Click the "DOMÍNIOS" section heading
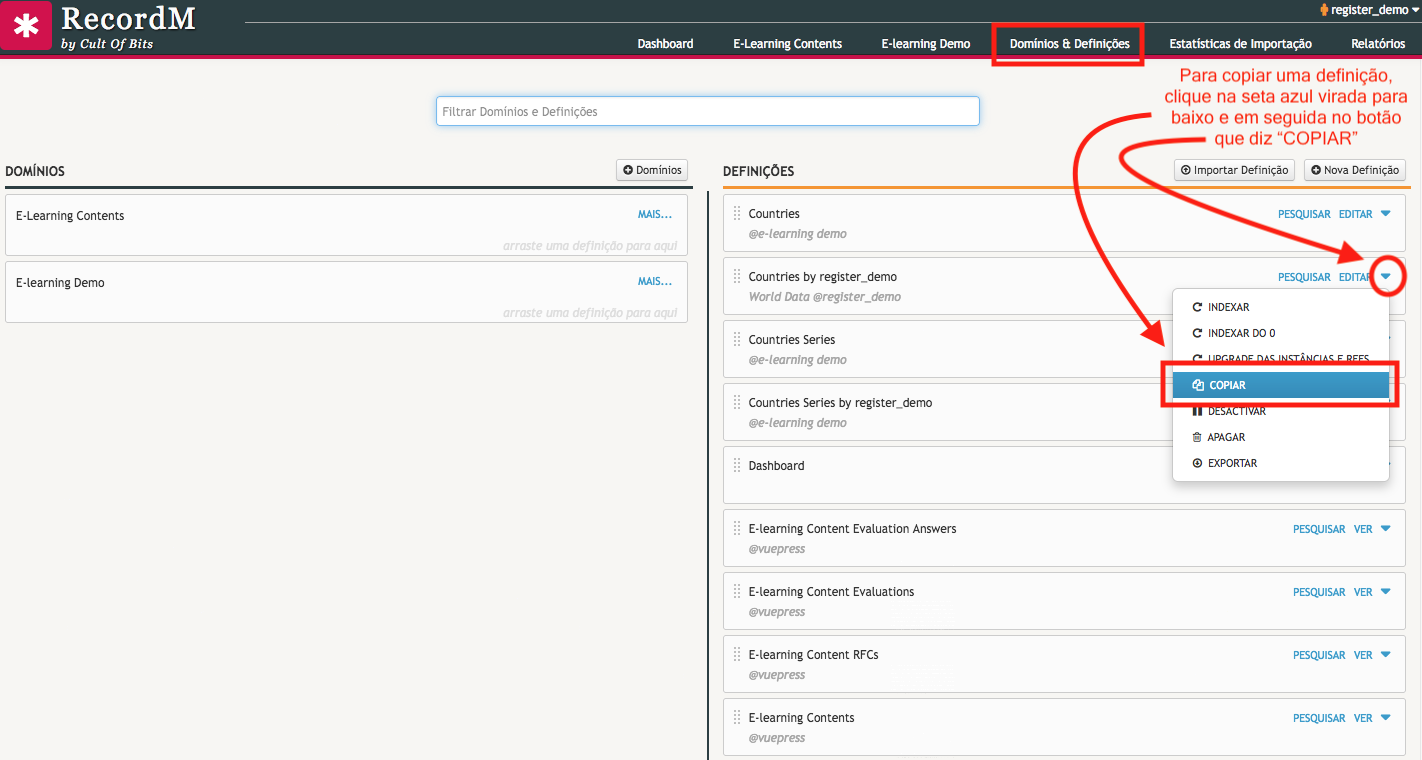1422x760 pixels. coord(35,171)
